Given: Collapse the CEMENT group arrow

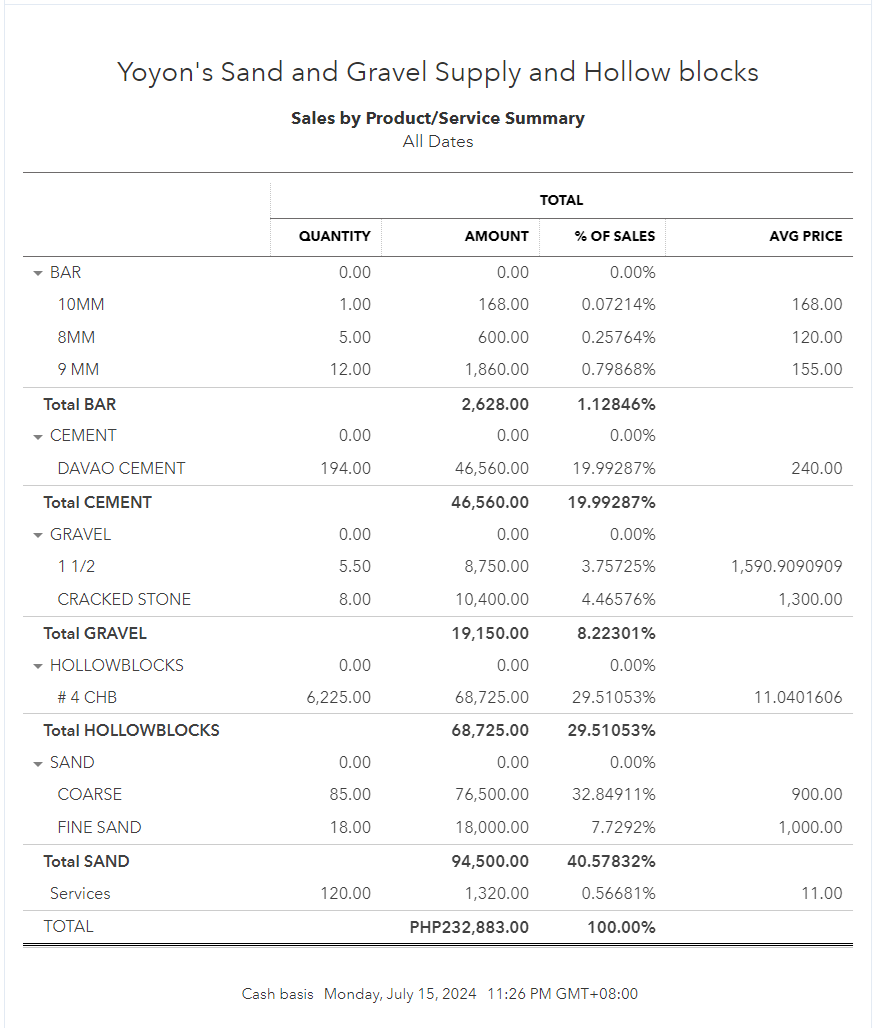Looking at the screenshot, I should click(38, 437).
